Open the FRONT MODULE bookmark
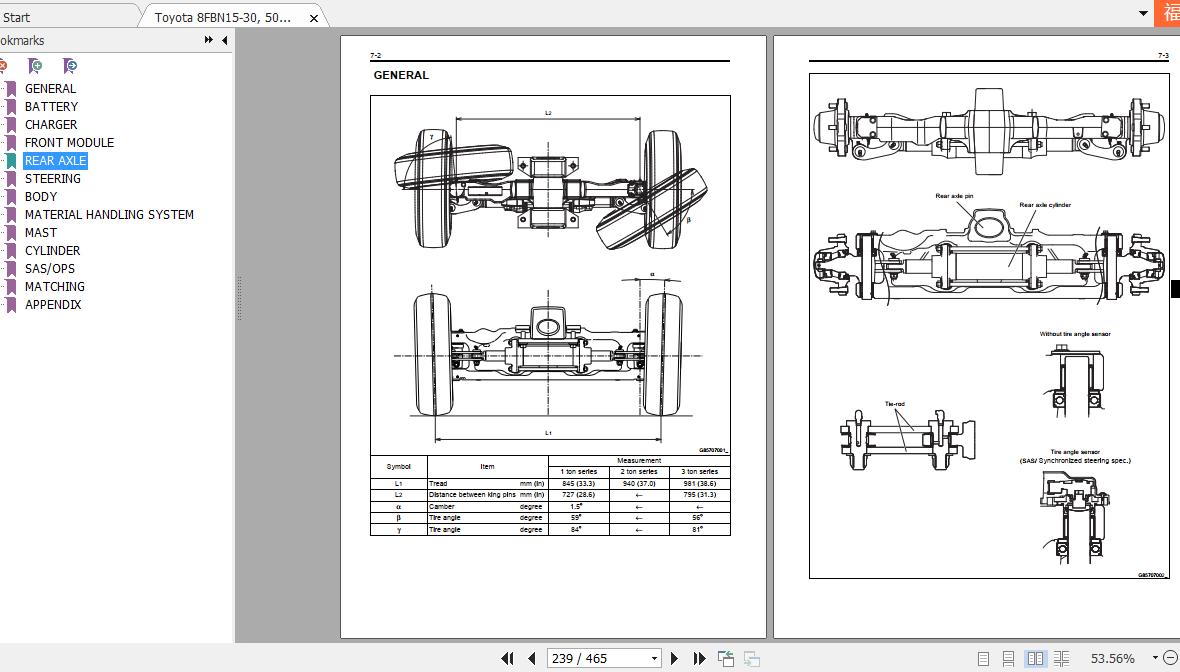1180x672 pixels. click(69, 142)
